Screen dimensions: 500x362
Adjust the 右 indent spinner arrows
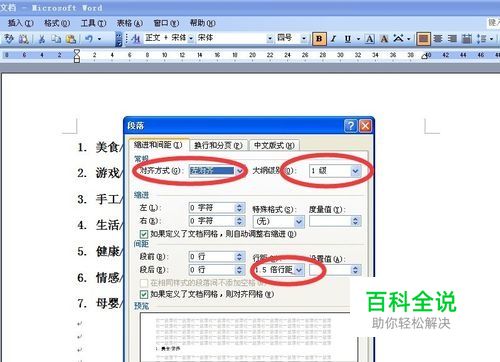click(239, 221)
